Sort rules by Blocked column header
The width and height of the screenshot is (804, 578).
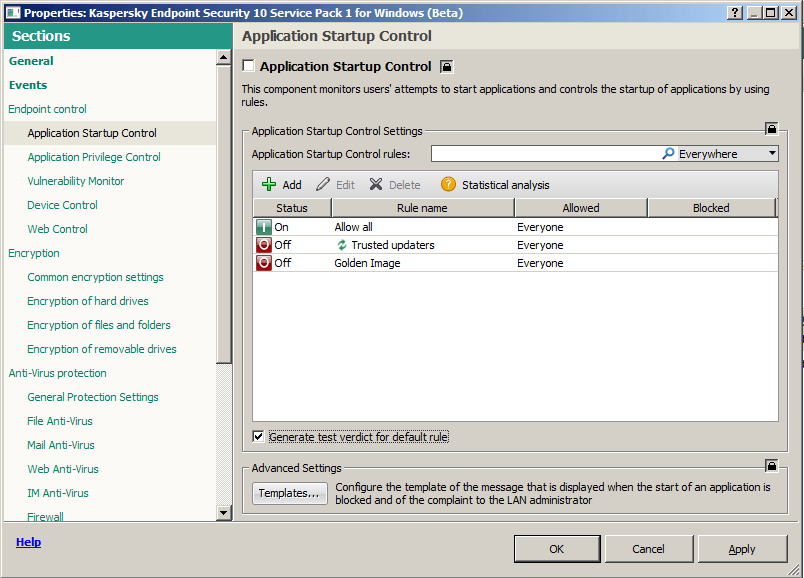(711, 208)
